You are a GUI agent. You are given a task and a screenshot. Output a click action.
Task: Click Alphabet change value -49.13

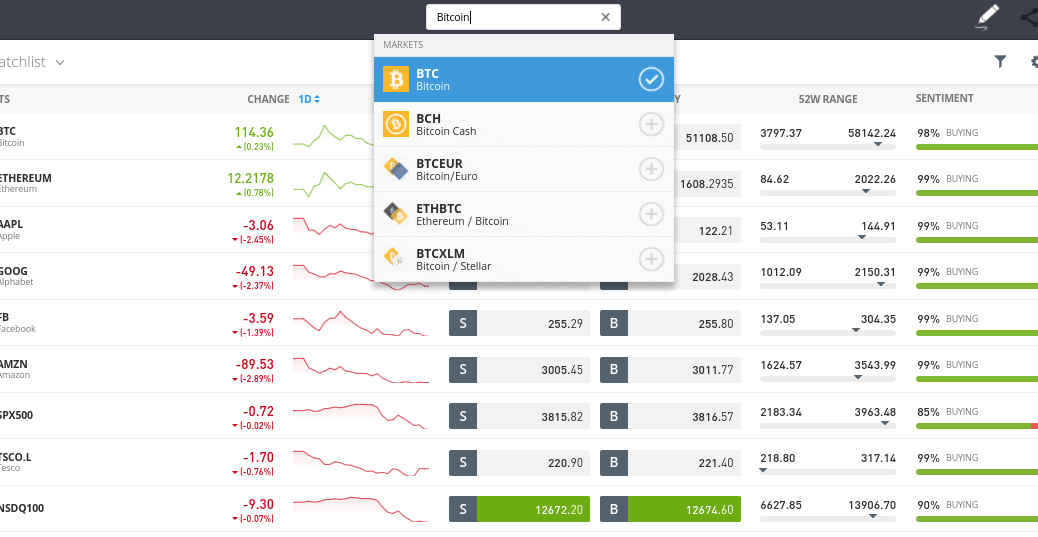click(254, 271)
